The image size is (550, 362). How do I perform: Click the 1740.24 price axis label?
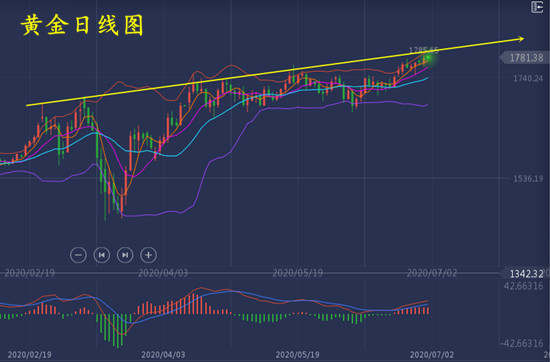click(x=528, y=78)
